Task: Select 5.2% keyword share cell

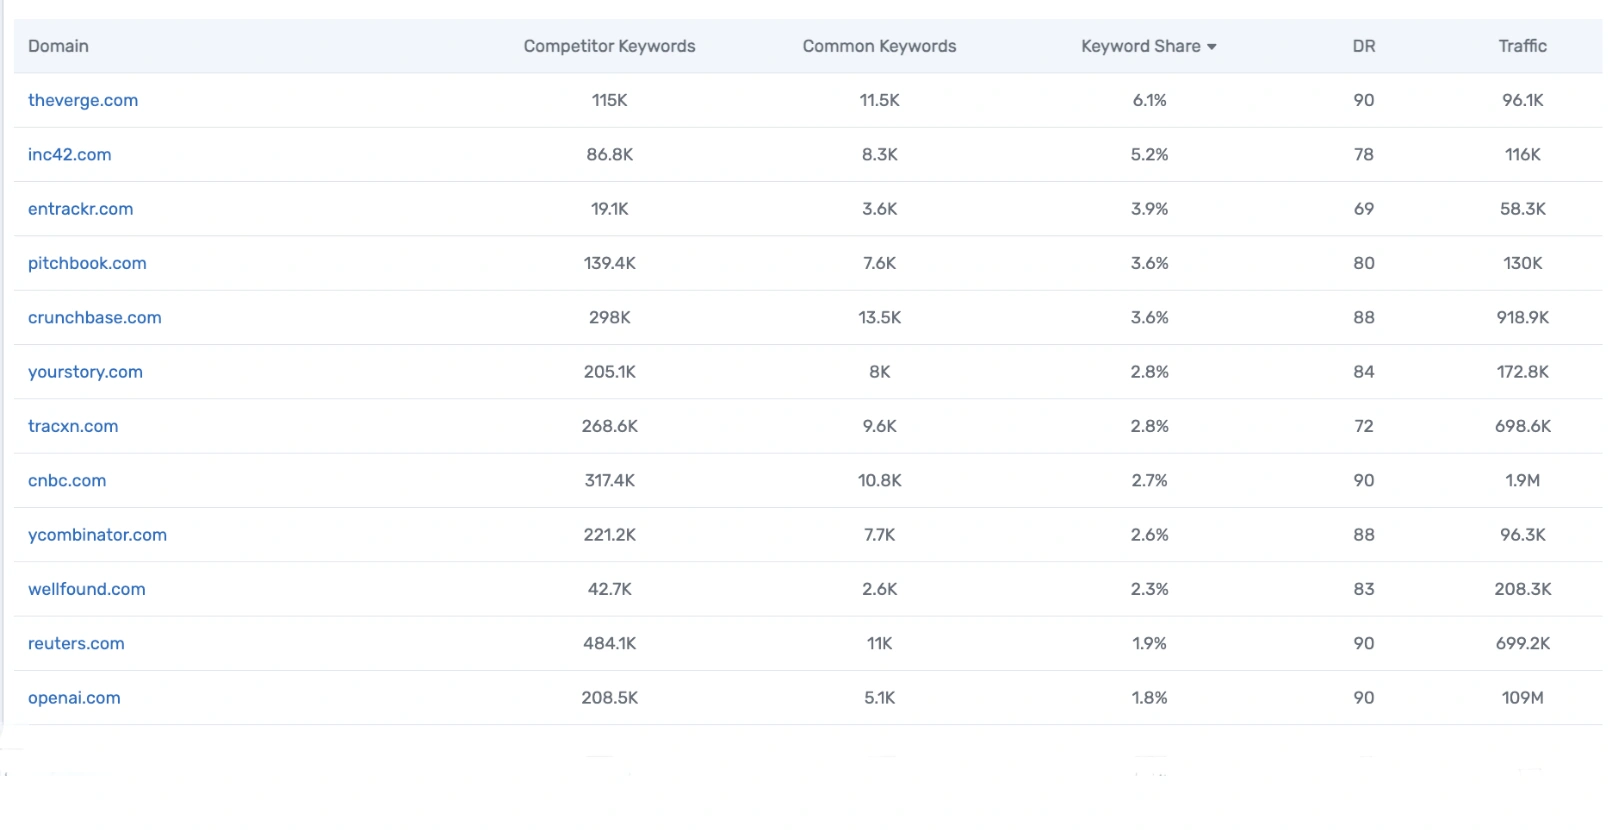Action: (1149, 154)
